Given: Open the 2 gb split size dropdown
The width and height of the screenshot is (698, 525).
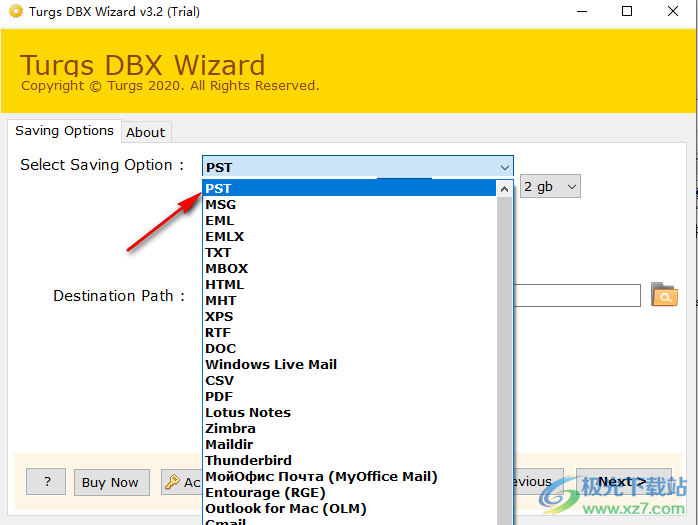Looking at the screenshot, I should tap(550, 186).
